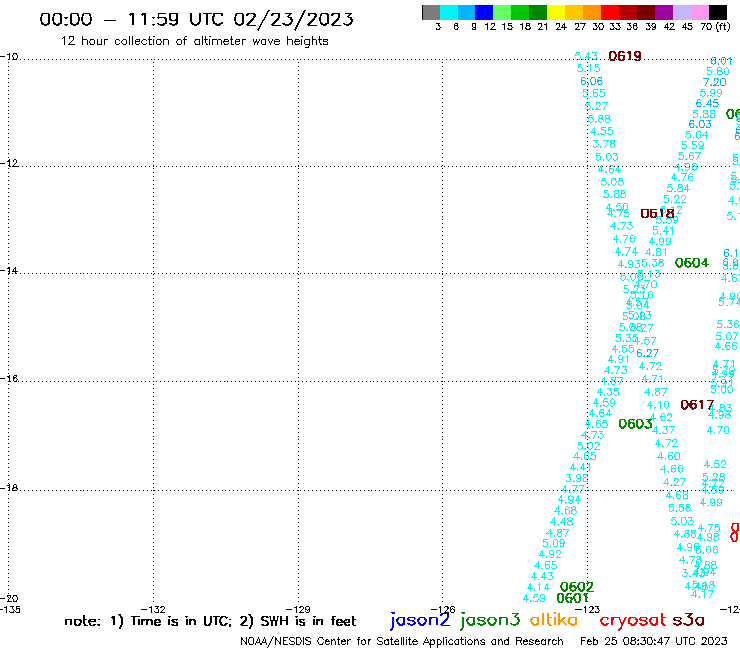This screenshot has height=650, width=740.
Task: Click the '00:00 – 11:59 UTC 02/23/2023' title
Action: click(x=196, y=19)
